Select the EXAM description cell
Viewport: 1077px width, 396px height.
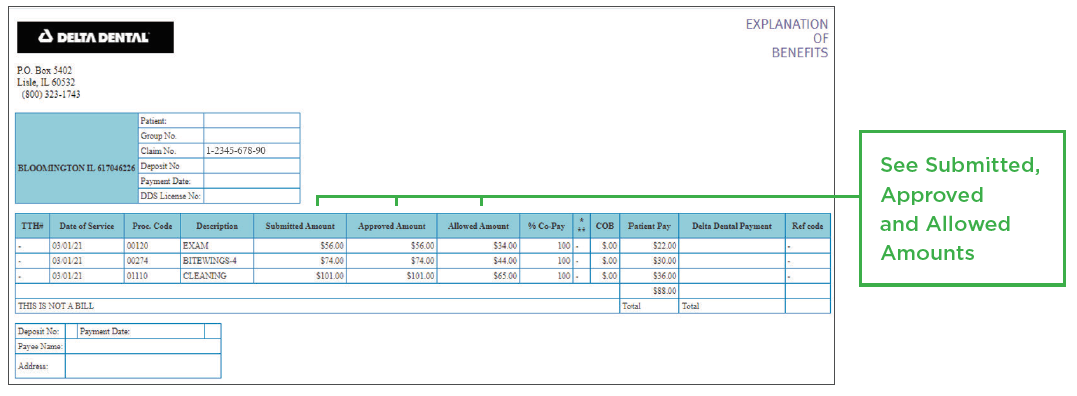[x=217, y=245]
